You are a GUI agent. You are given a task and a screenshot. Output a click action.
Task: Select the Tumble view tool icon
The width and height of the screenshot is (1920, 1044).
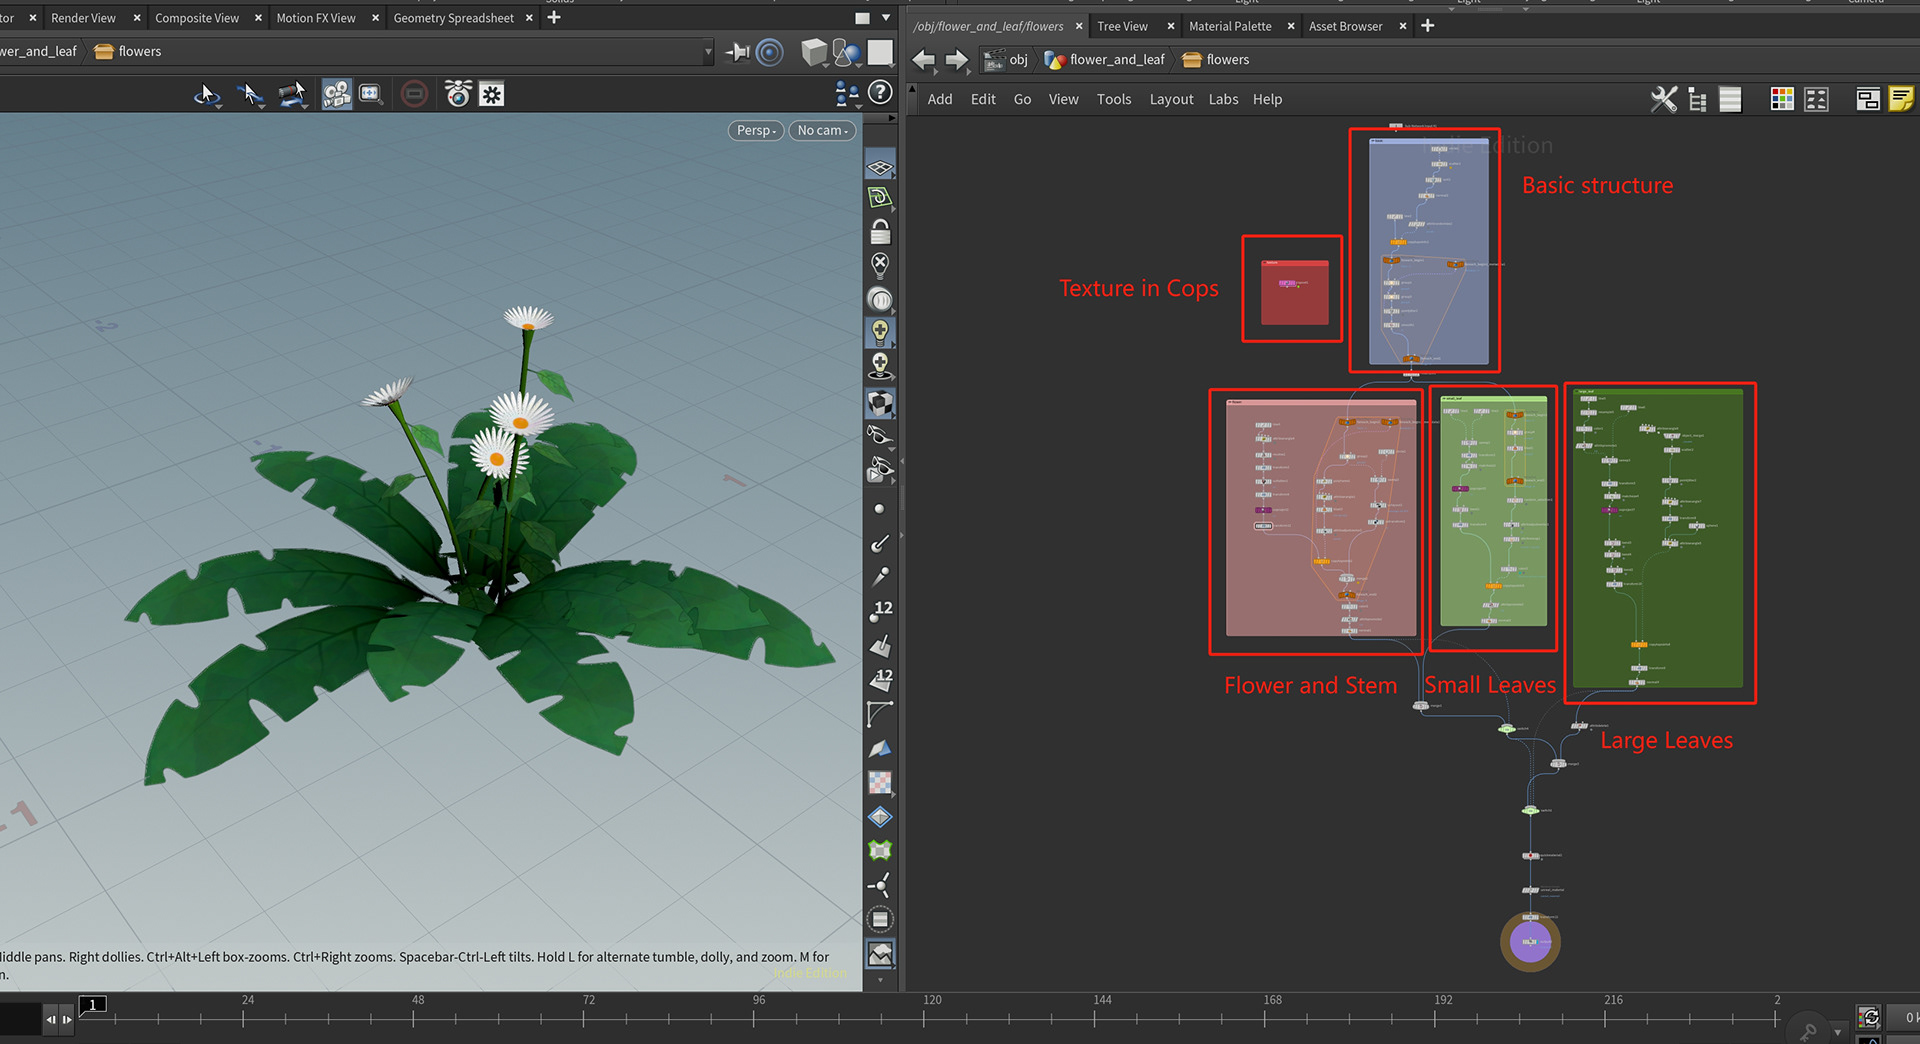207,95
